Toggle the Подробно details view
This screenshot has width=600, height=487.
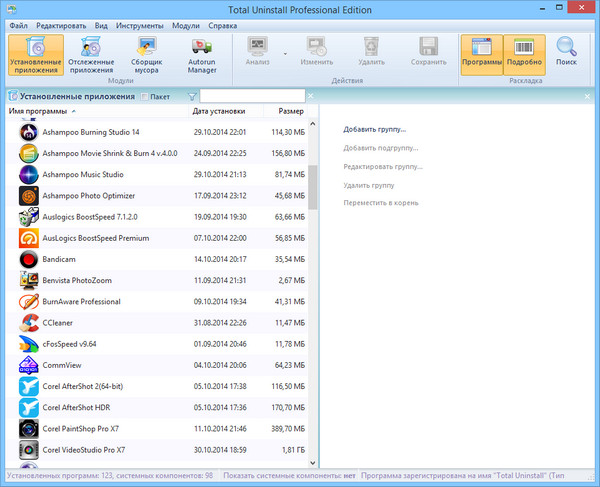pos(524,53)
